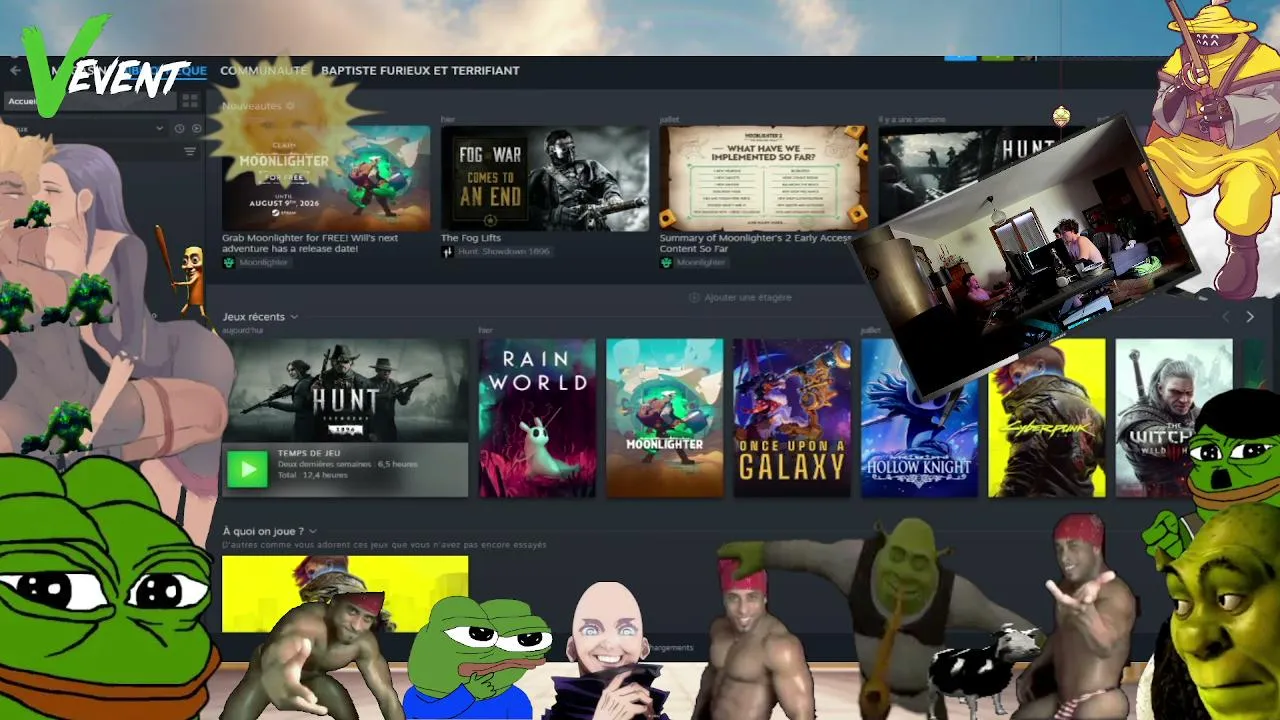Show only ready-to-play games
The width and height of the screenshot is (1280, 720).
196,128
